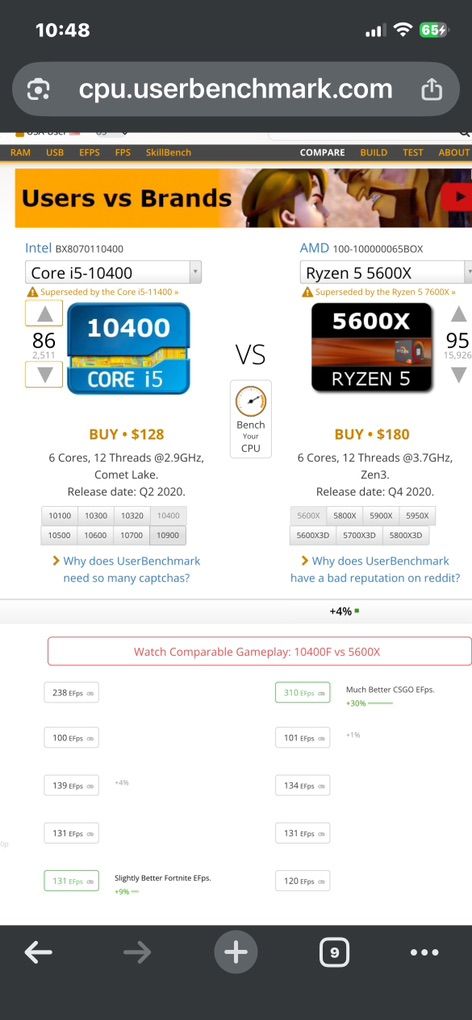Viewport: 472px width, 1020px height.
Task: Expand the Core i5-10400 dropdown
Action: (113, 272)
